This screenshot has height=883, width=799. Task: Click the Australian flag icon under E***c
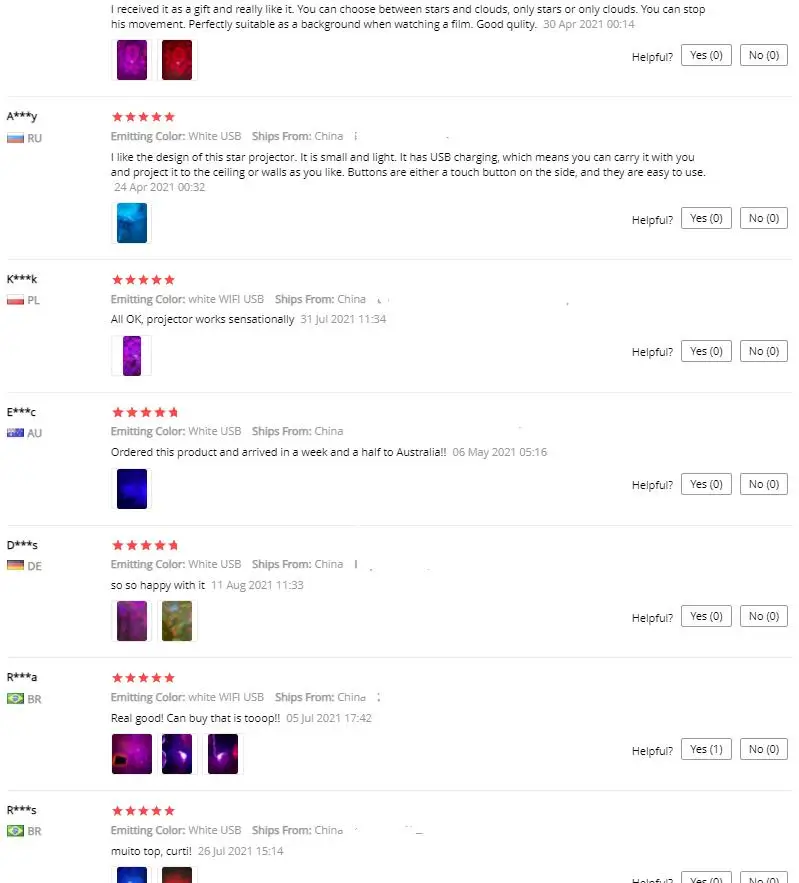15,433
